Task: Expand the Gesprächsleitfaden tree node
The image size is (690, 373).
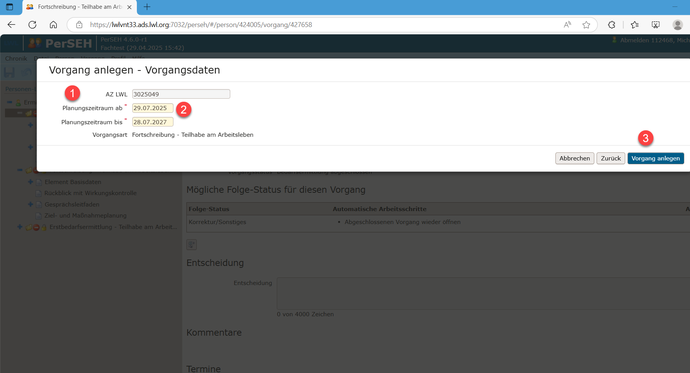Action: pyautogui.click(x=30, y=204)
